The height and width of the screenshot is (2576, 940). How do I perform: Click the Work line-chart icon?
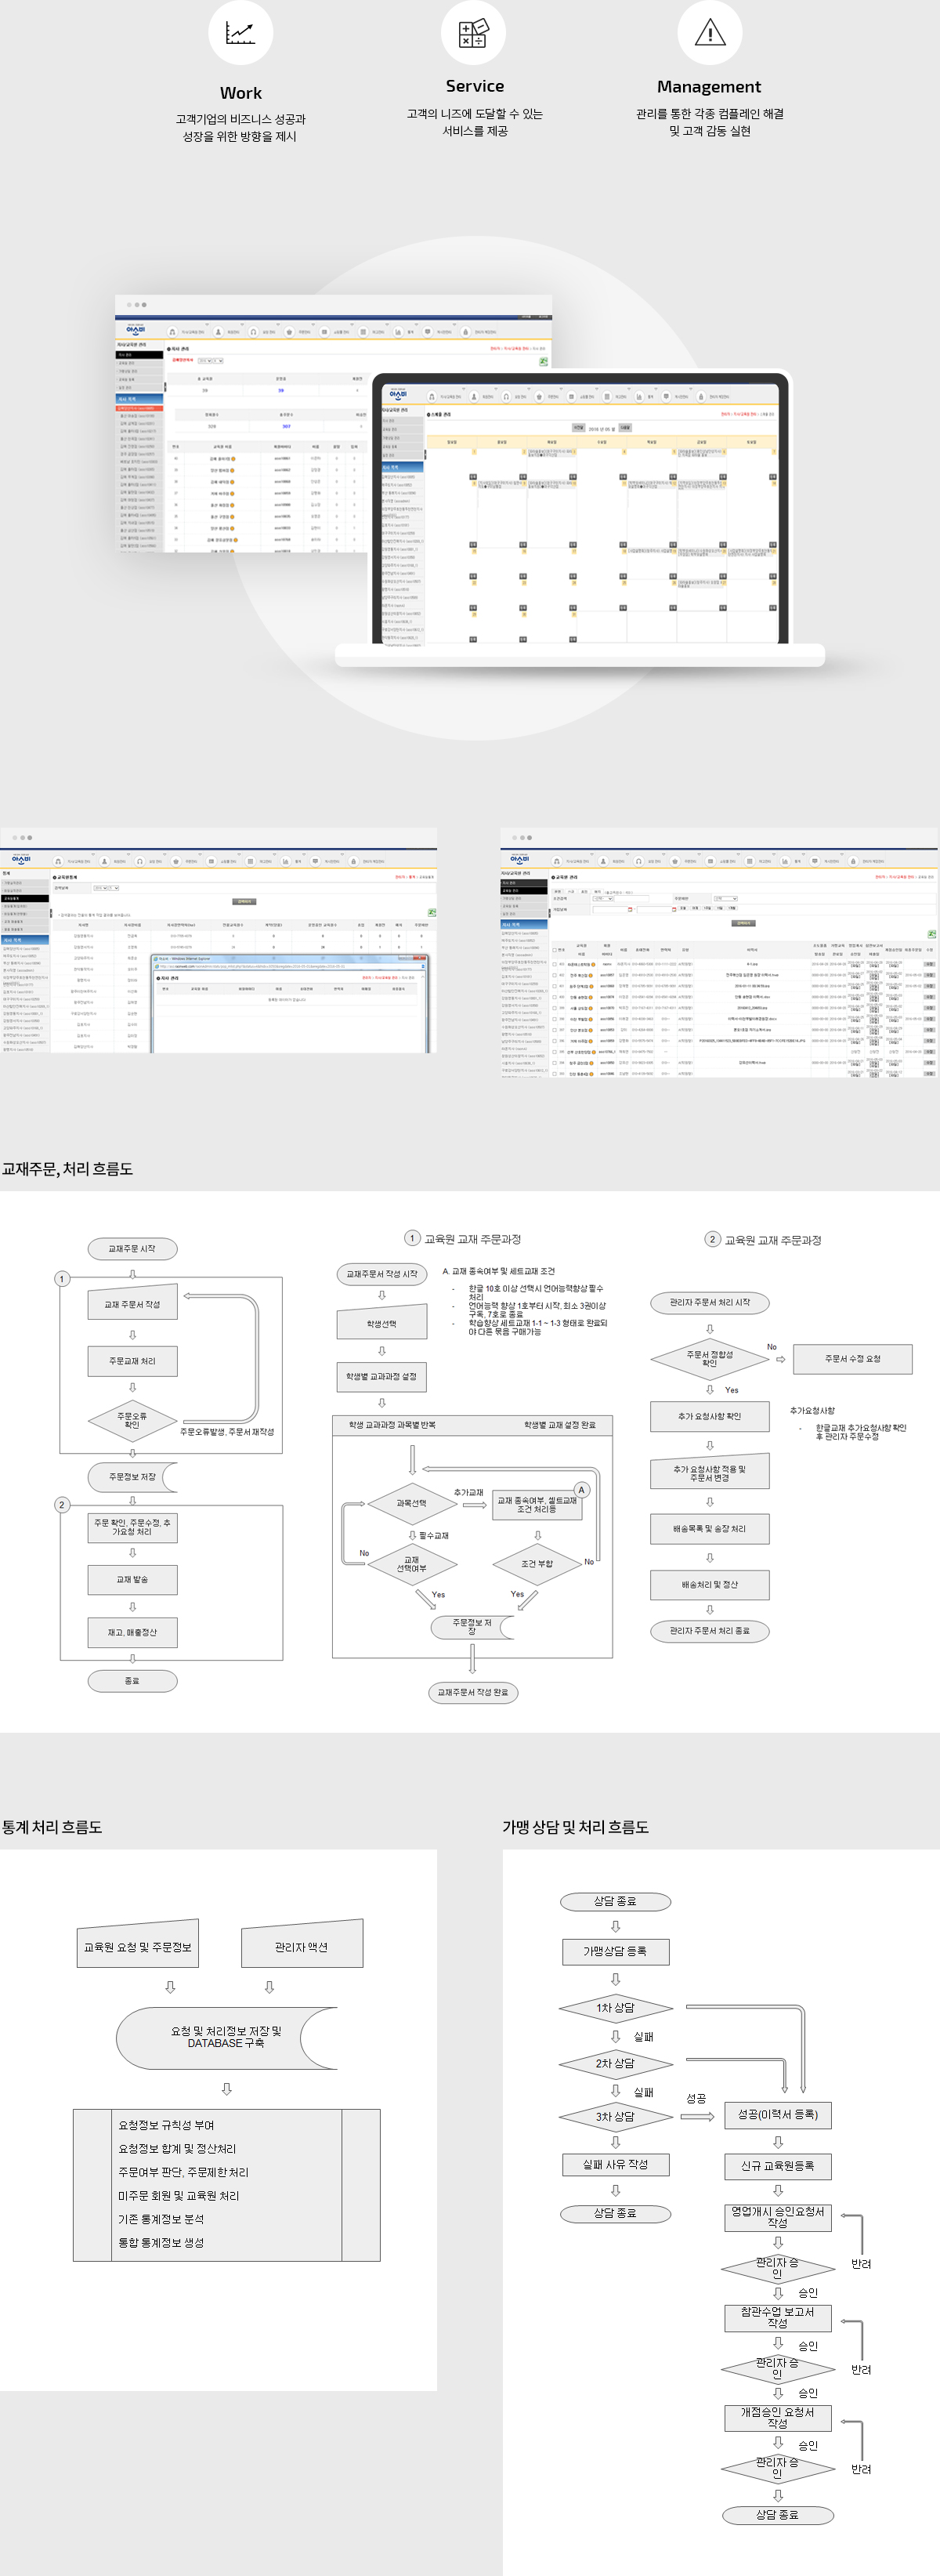[240, 33]
